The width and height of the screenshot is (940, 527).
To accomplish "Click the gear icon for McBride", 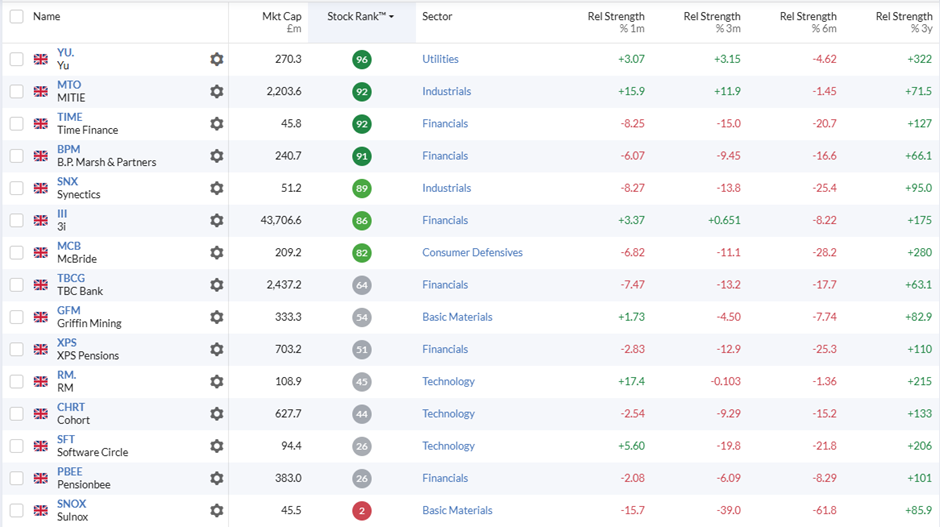I will 216,253.
